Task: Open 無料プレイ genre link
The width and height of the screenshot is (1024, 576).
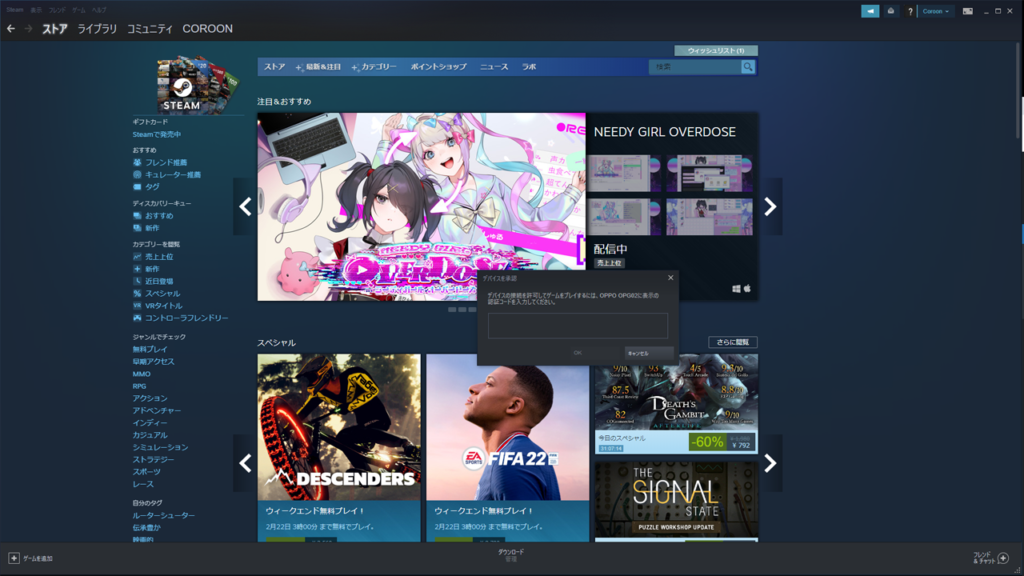Action: click(x=150, y=349)
